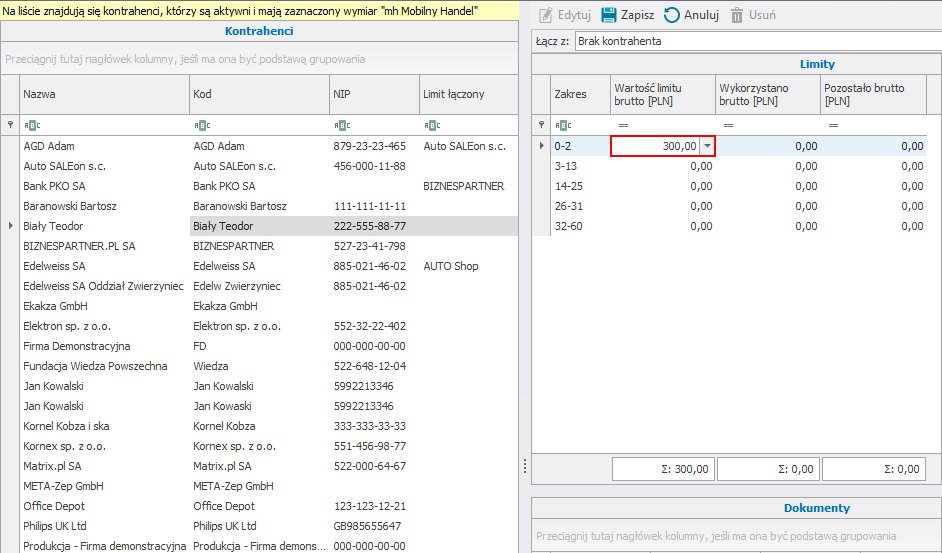Open filter condition icon under Nazwa column
This screenshot has width=942, height=553.
pos(32,126)
